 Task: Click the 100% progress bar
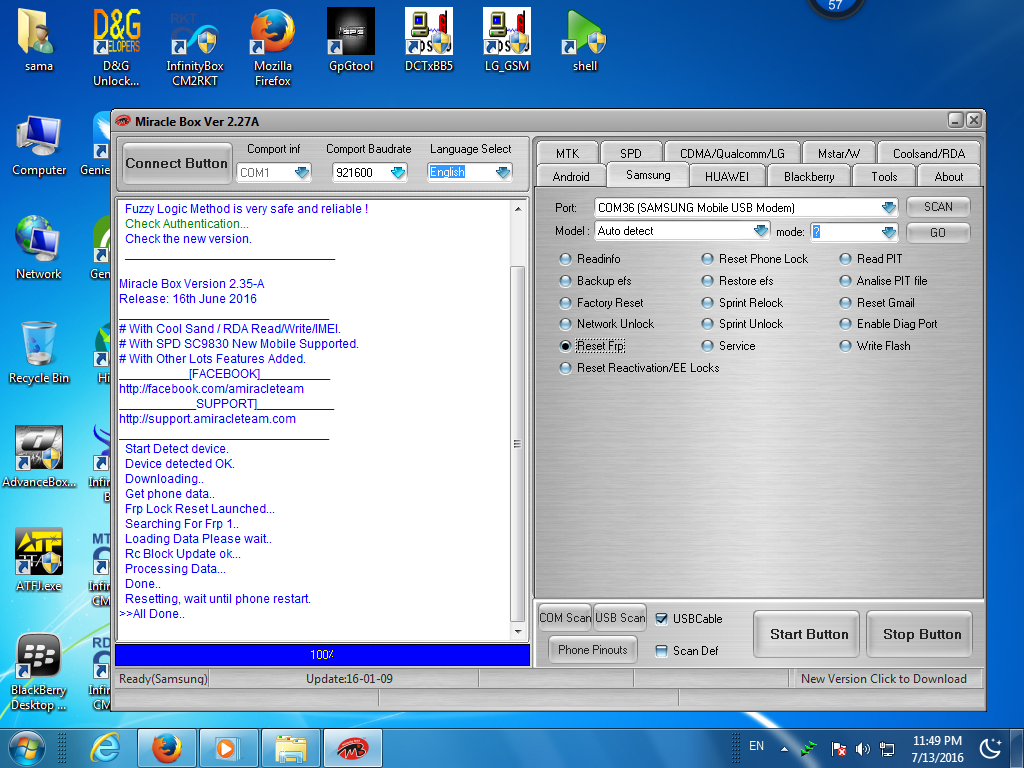322,655
